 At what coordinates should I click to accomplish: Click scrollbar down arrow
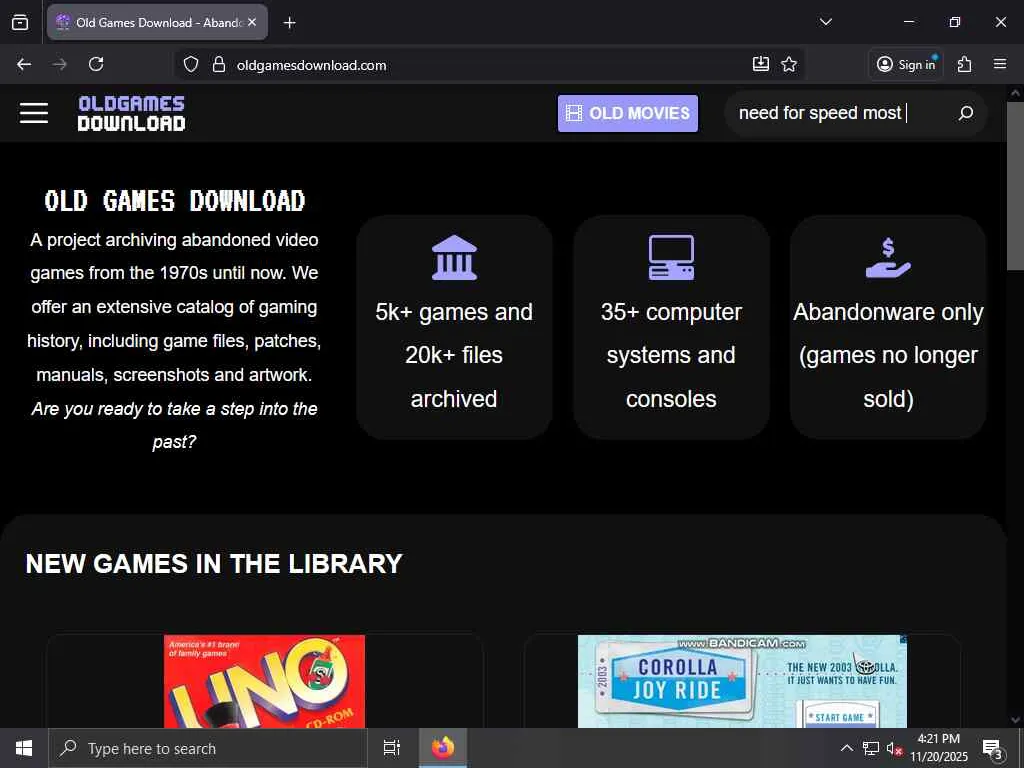tap(1015, 720)
